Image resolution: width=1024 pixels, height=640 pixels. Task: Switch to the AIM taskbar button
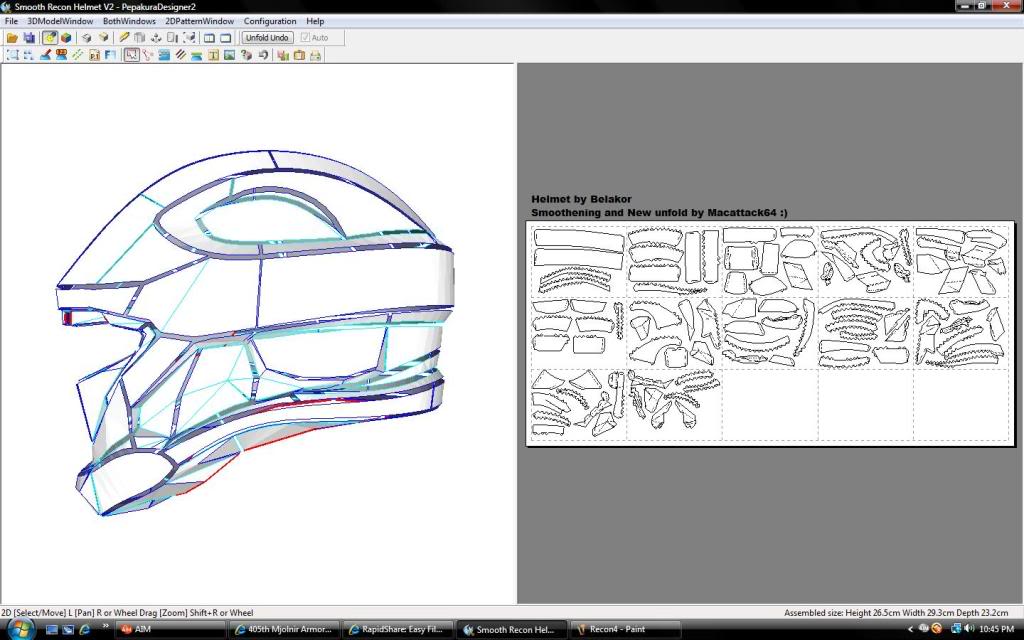(x=170, y=630)
